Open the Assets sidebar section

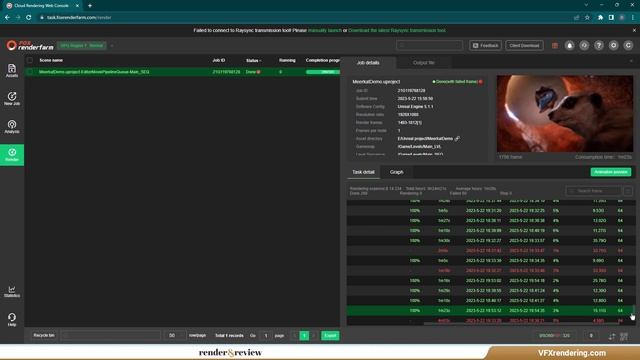coord(12,71)
